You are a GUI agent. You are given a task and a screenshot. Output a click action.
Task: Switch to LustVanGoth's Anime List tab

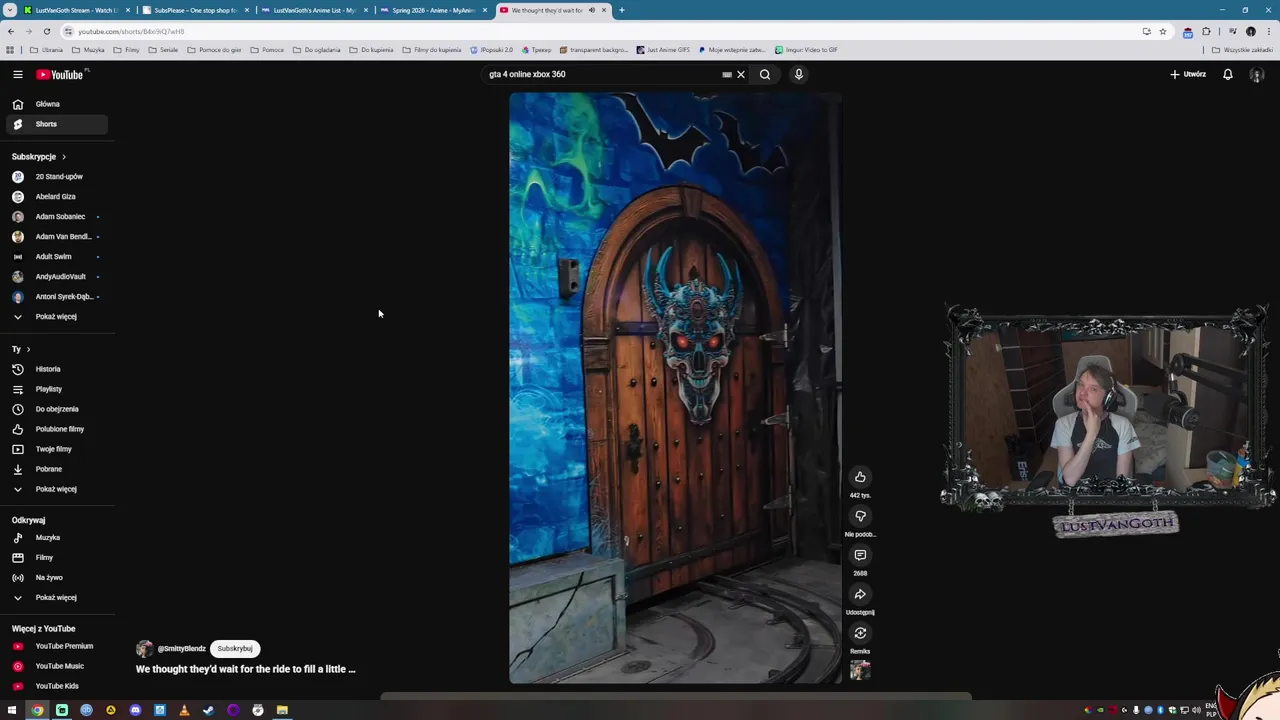click(314, 10)
